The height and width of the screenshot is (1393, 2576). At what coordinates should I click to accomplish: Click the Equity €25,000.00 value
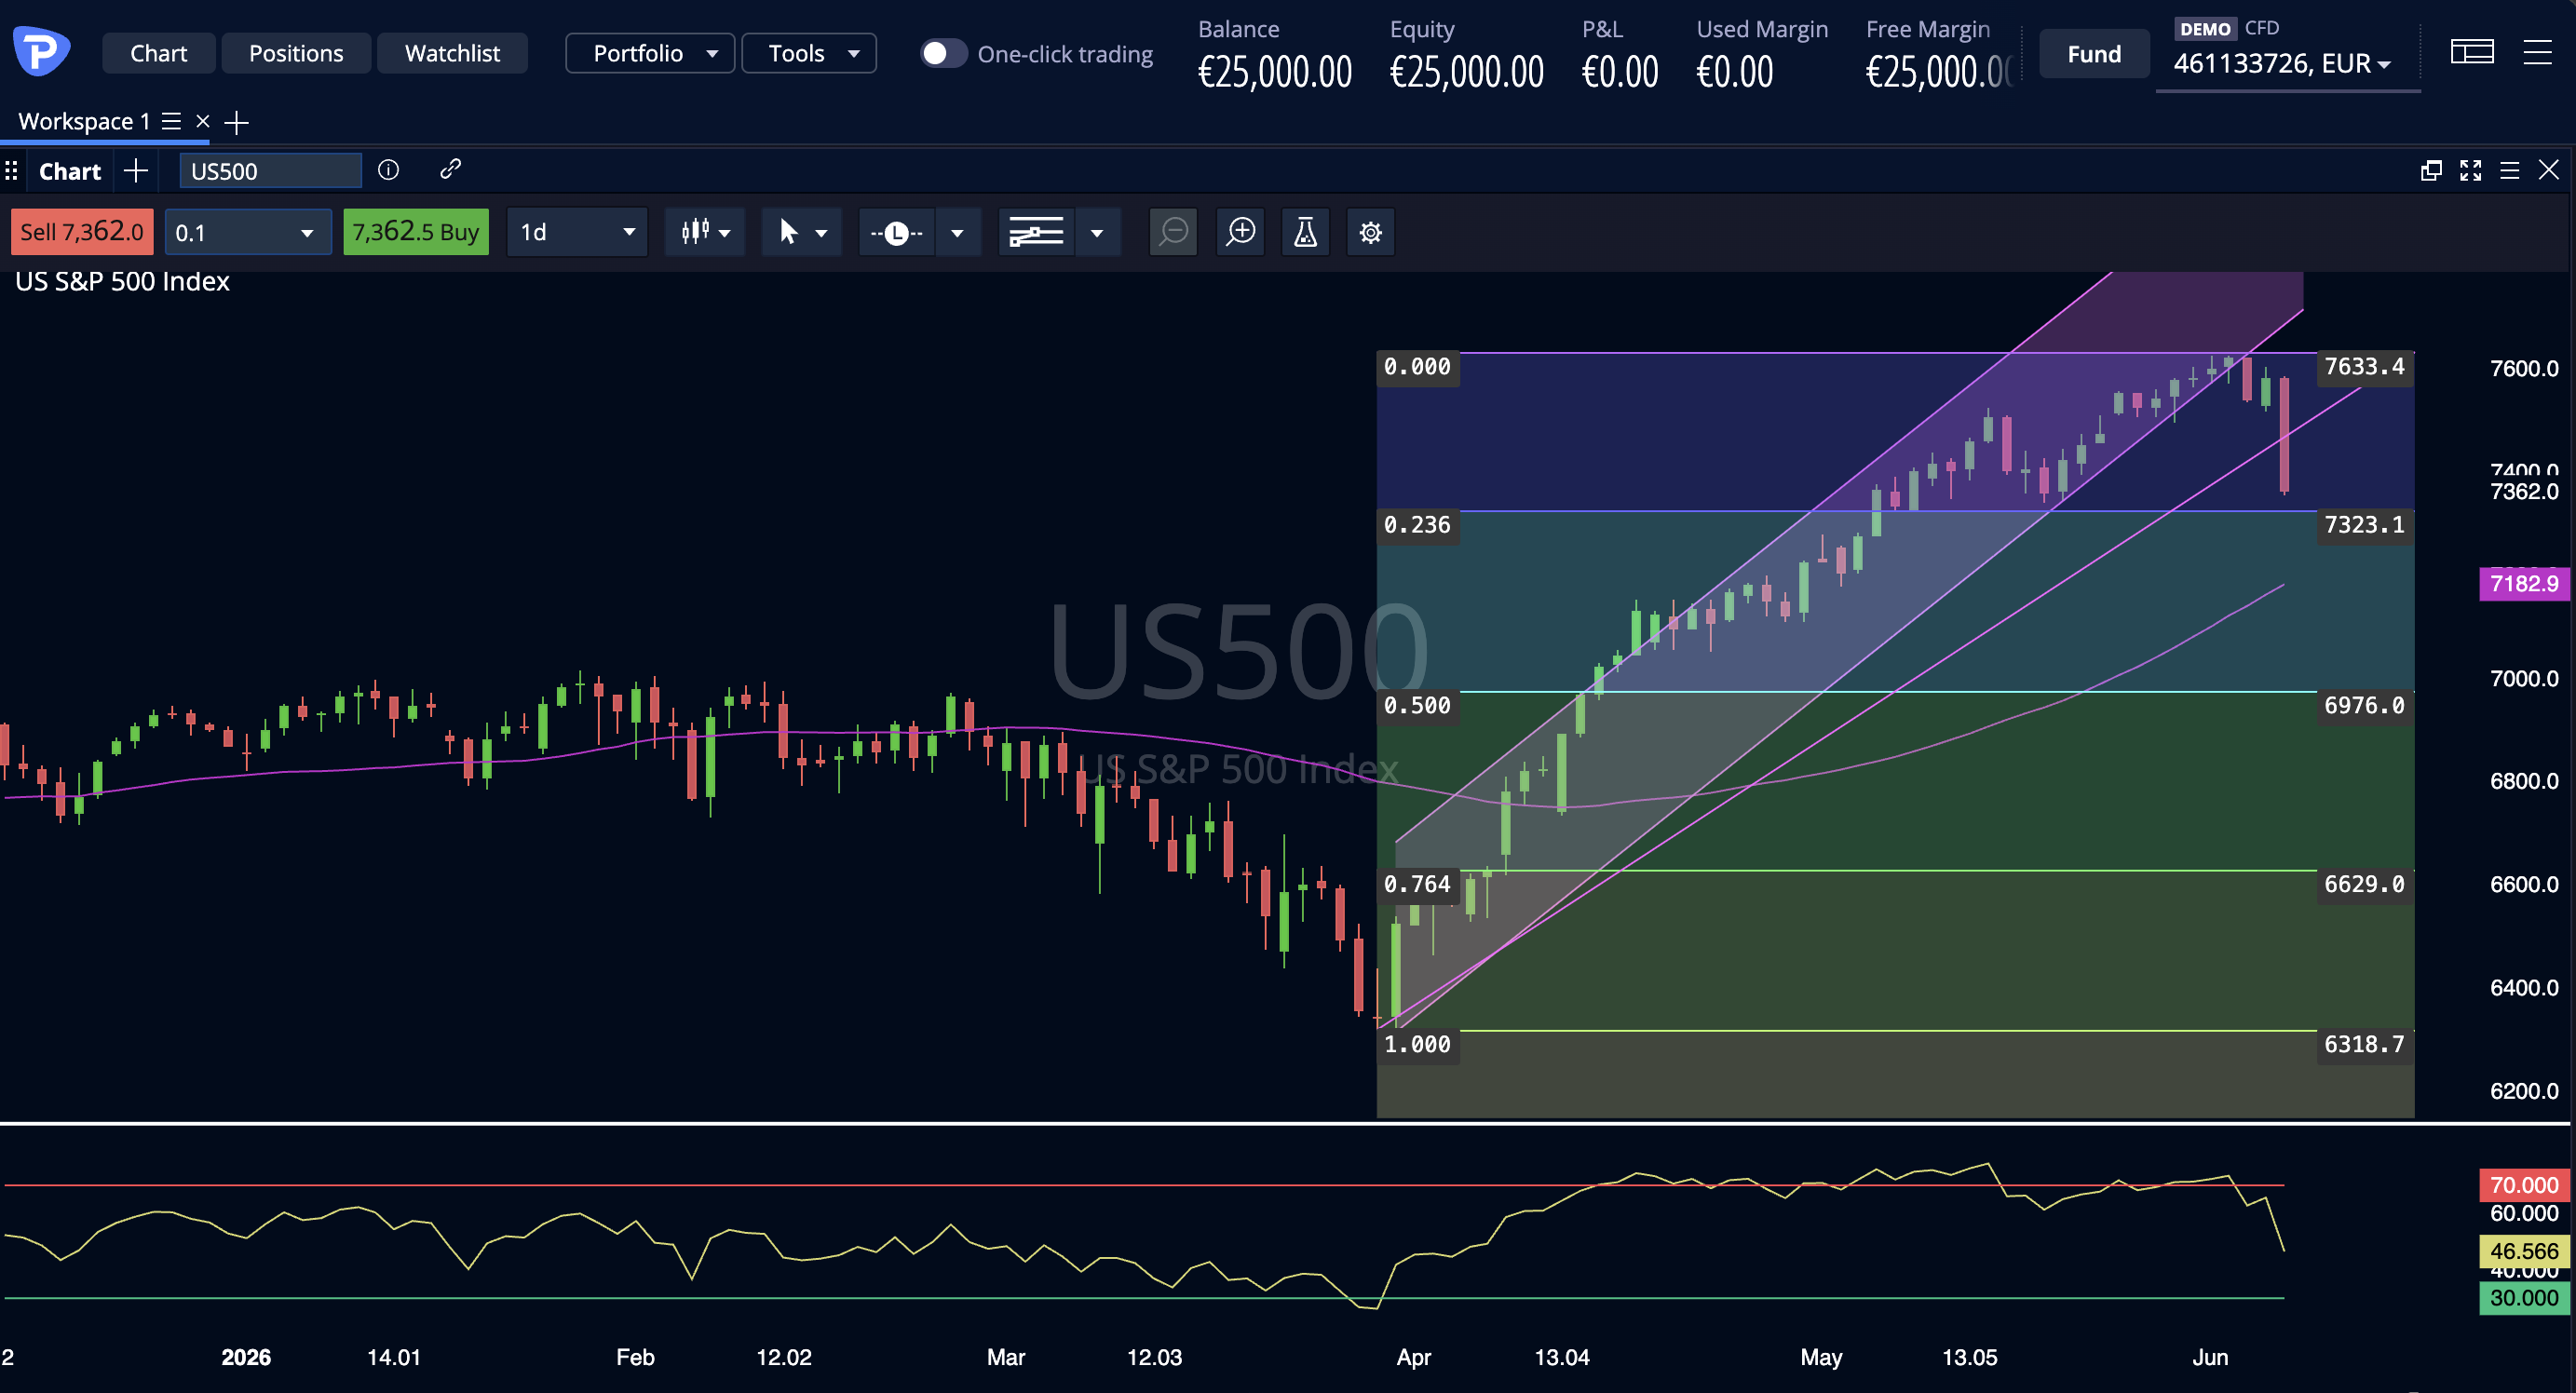[1467, 72]
